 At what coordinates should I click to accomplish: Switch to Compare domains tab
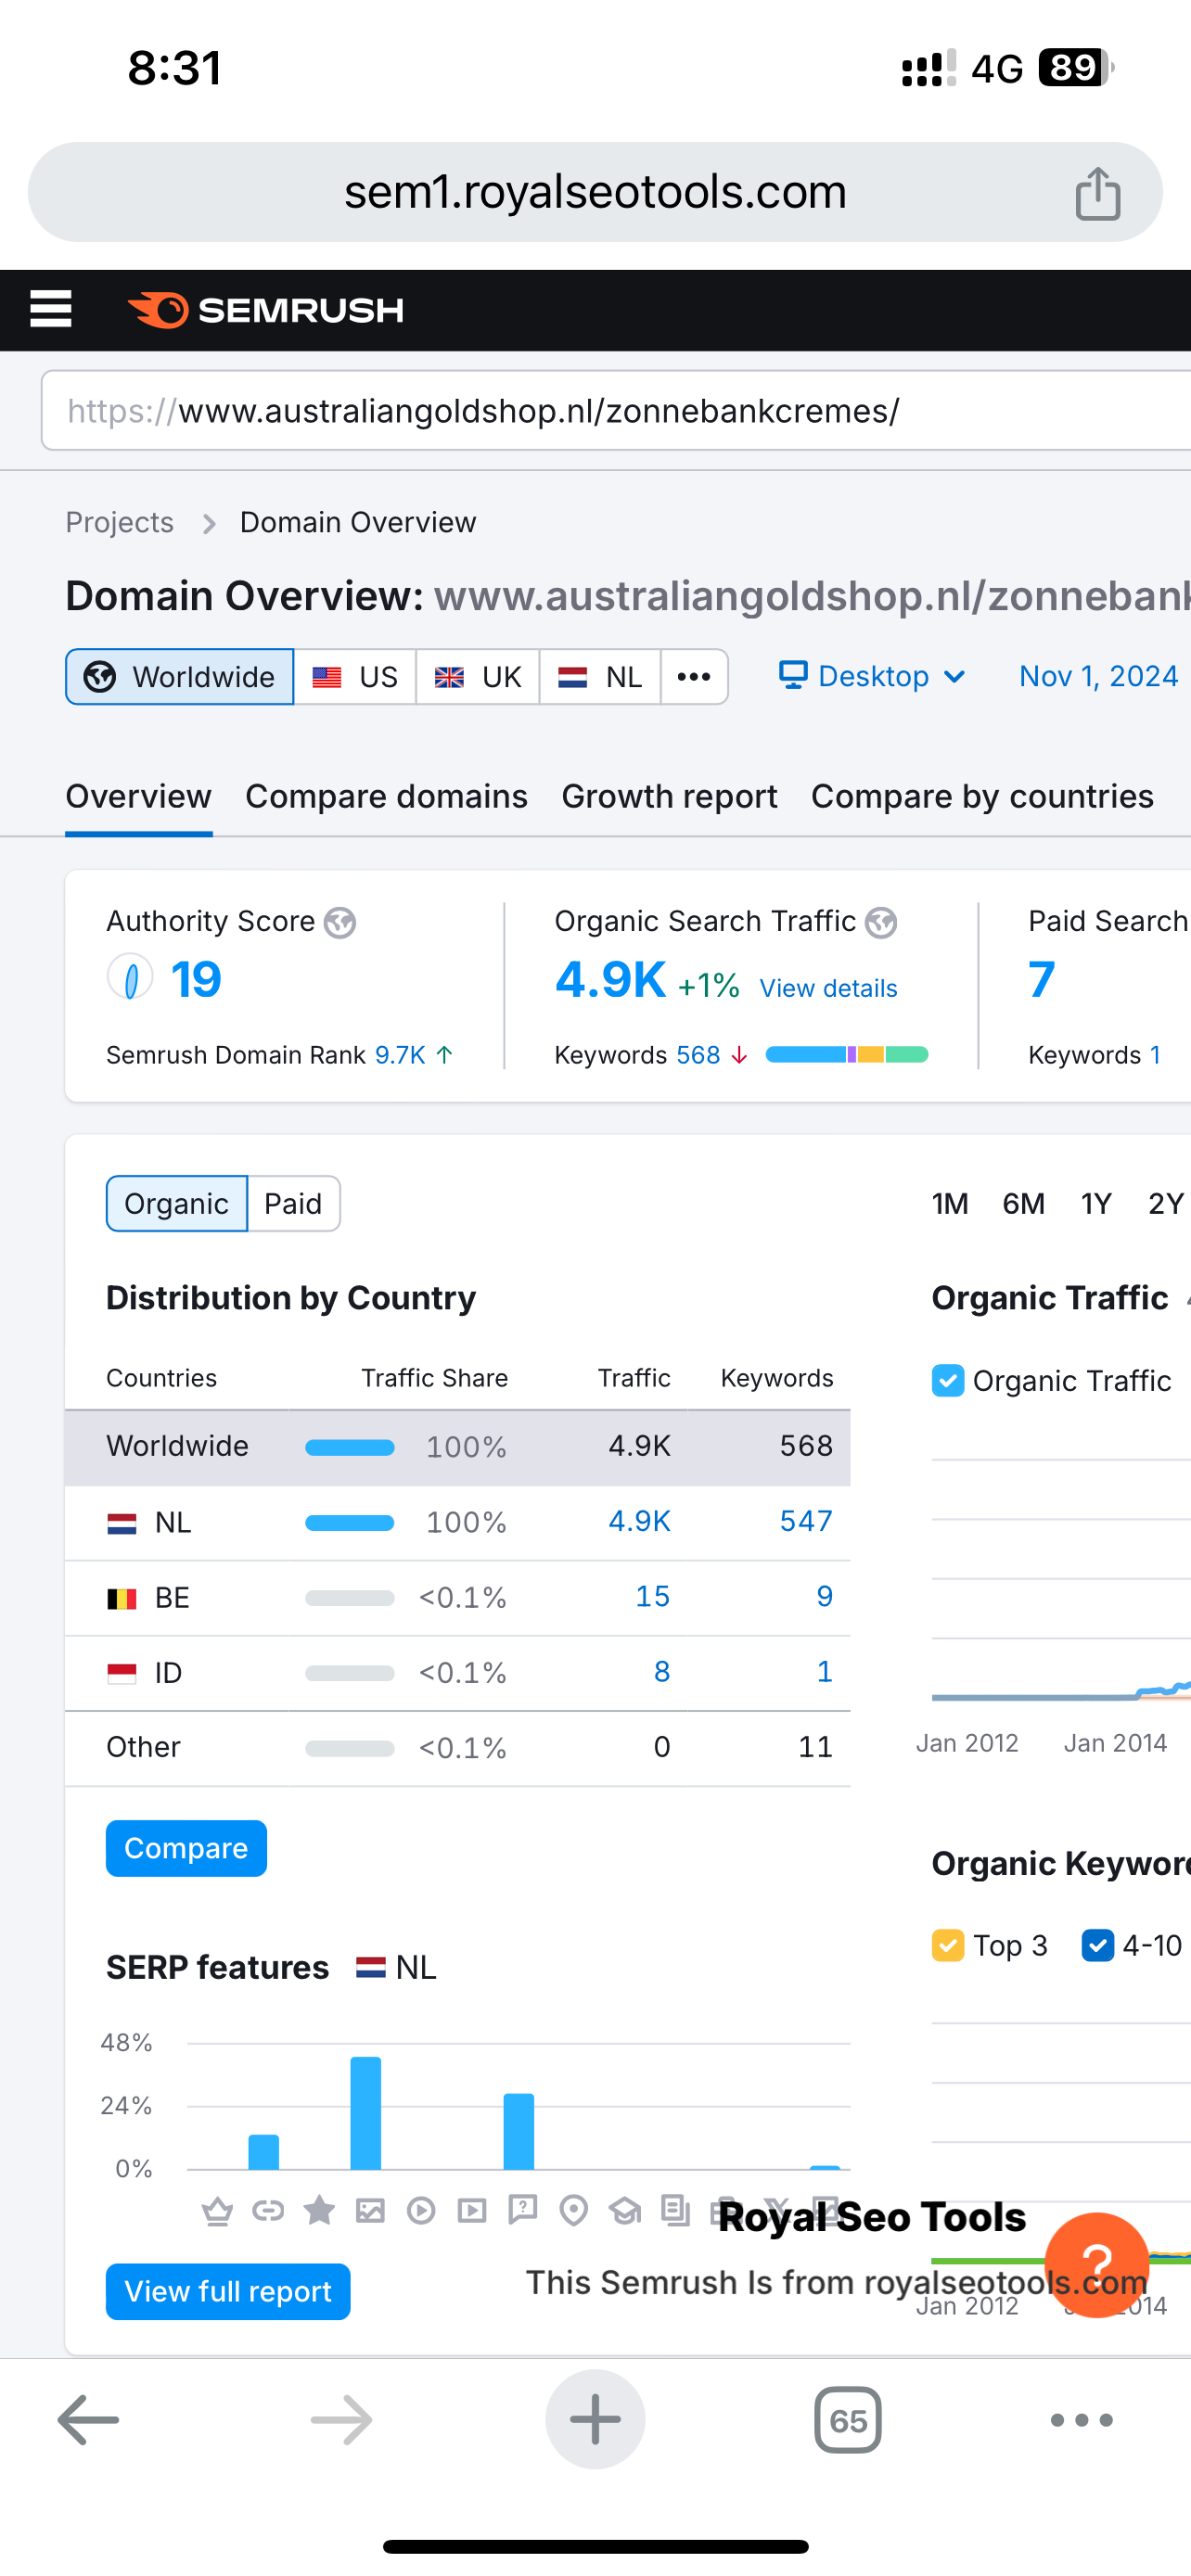pyautogui.click(x=387, y=797)
